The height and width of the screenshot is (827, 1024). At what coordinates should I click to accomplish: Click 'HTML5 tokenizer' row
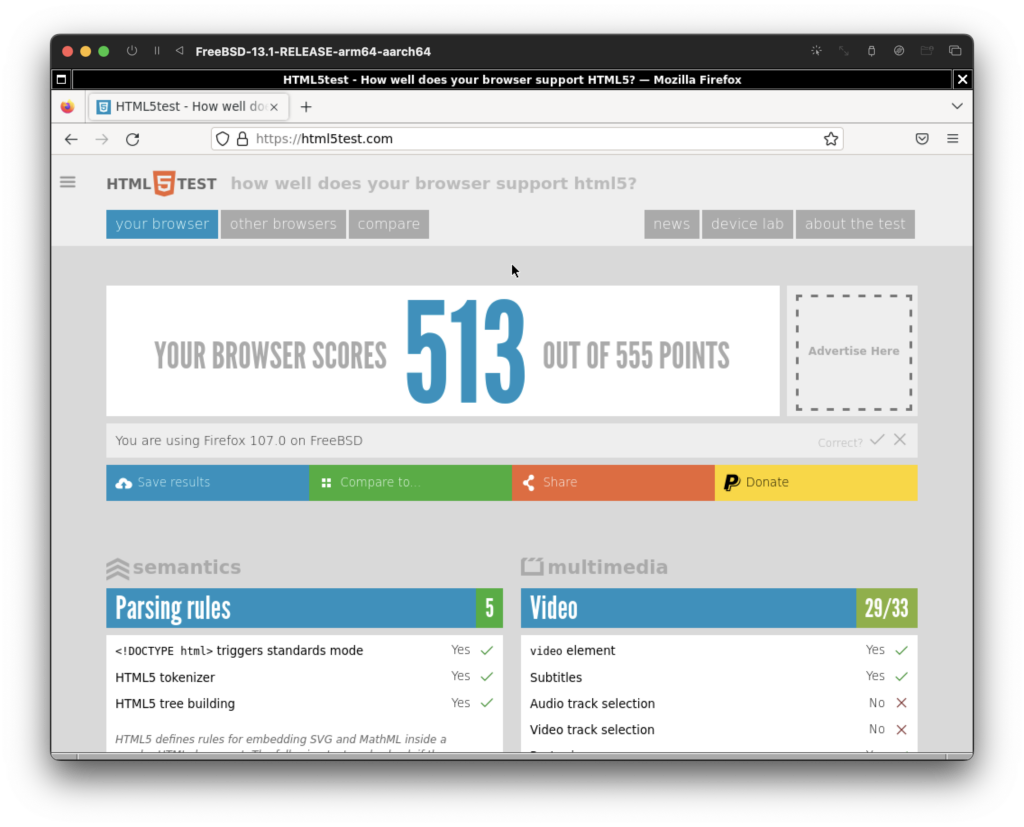(304, 677)
